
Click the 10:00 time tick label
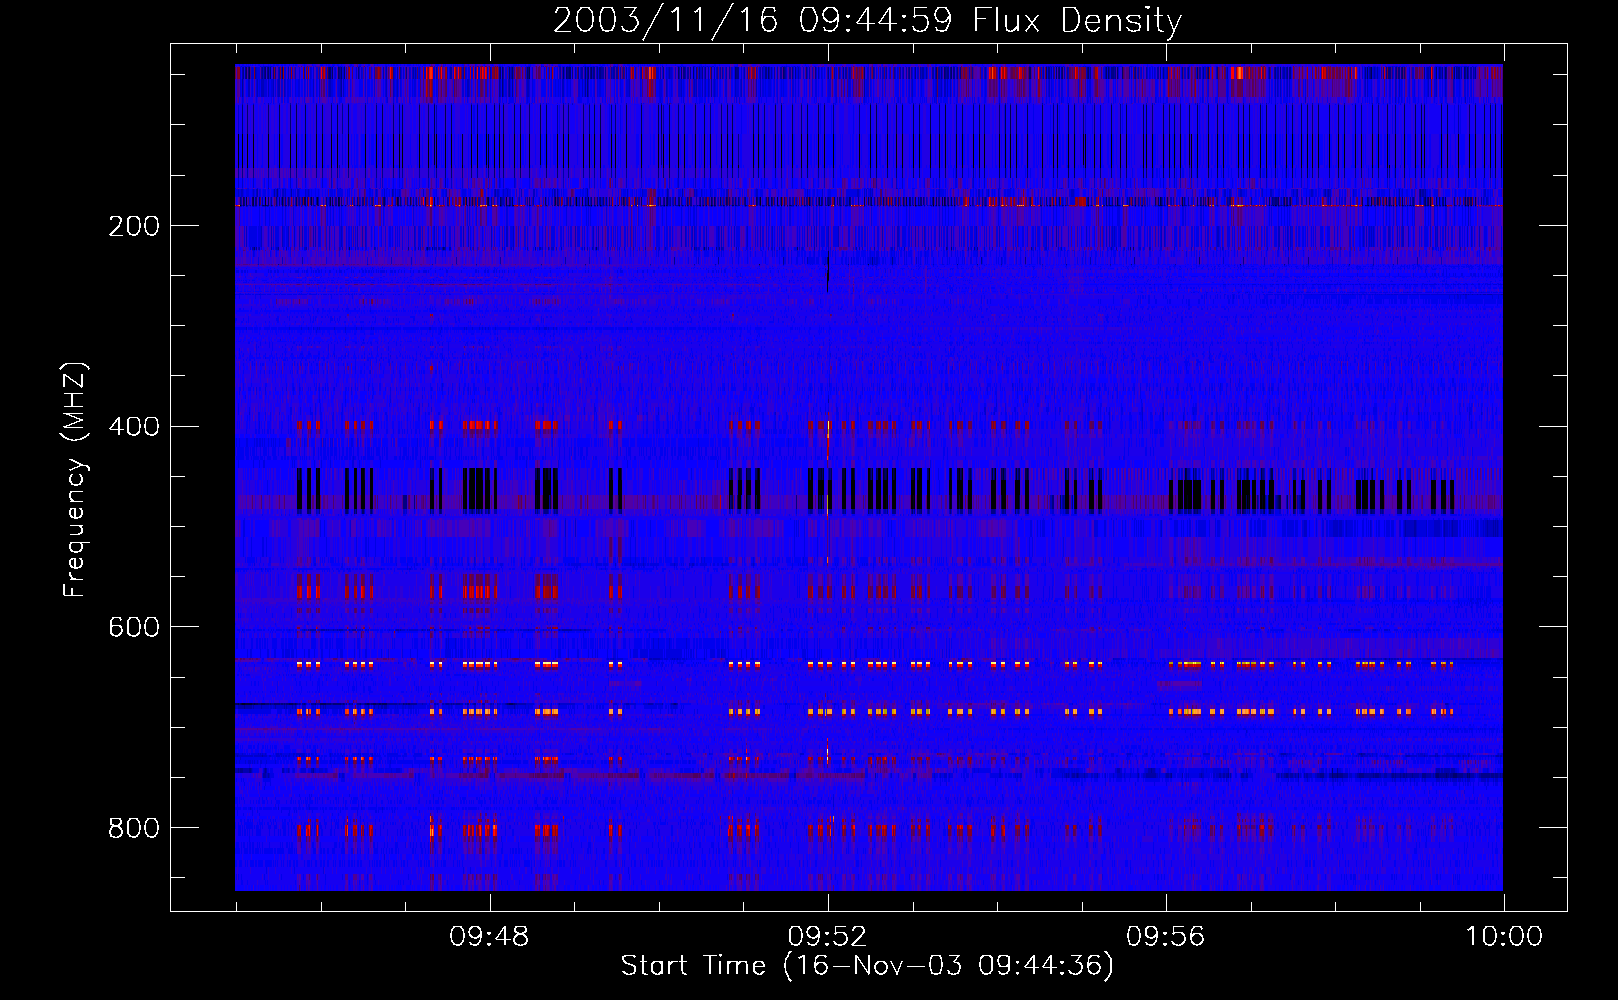coord(1504,937)
